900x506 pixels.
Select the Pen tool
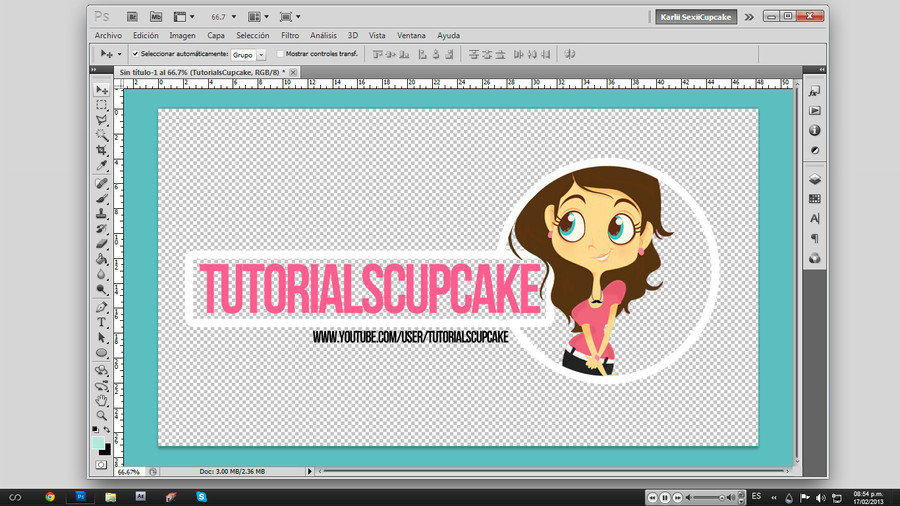pos(102,308)
